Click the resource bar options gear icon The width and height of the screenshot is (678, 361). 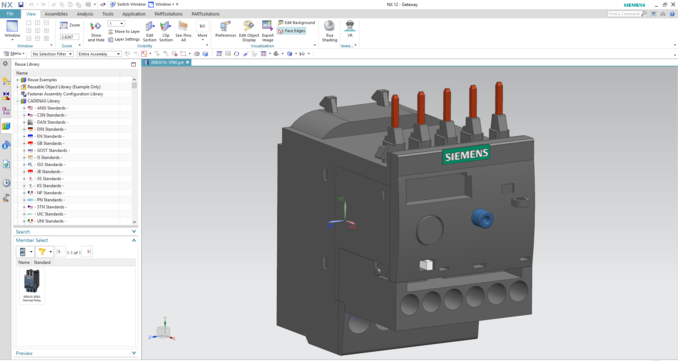tap(5, 64)
